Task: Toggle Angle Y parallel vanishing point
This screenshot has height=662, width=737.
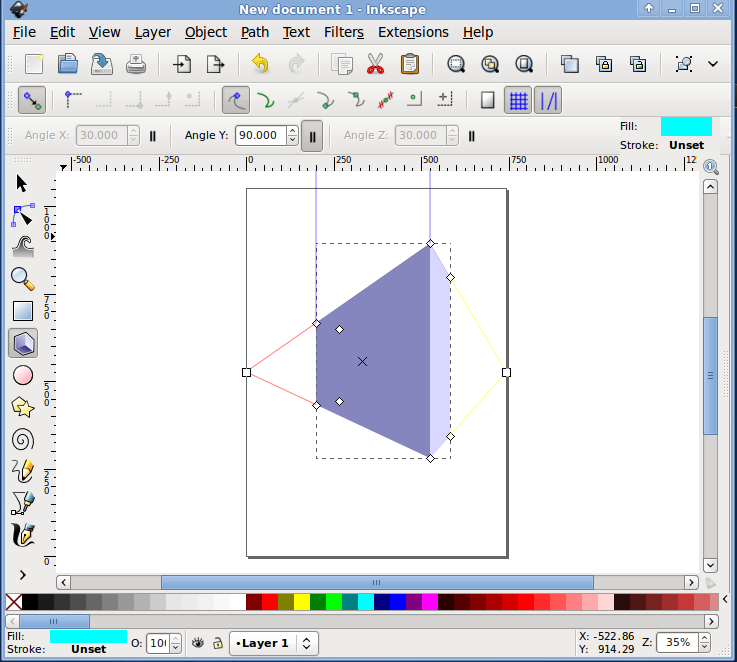Action: point(312,136)
